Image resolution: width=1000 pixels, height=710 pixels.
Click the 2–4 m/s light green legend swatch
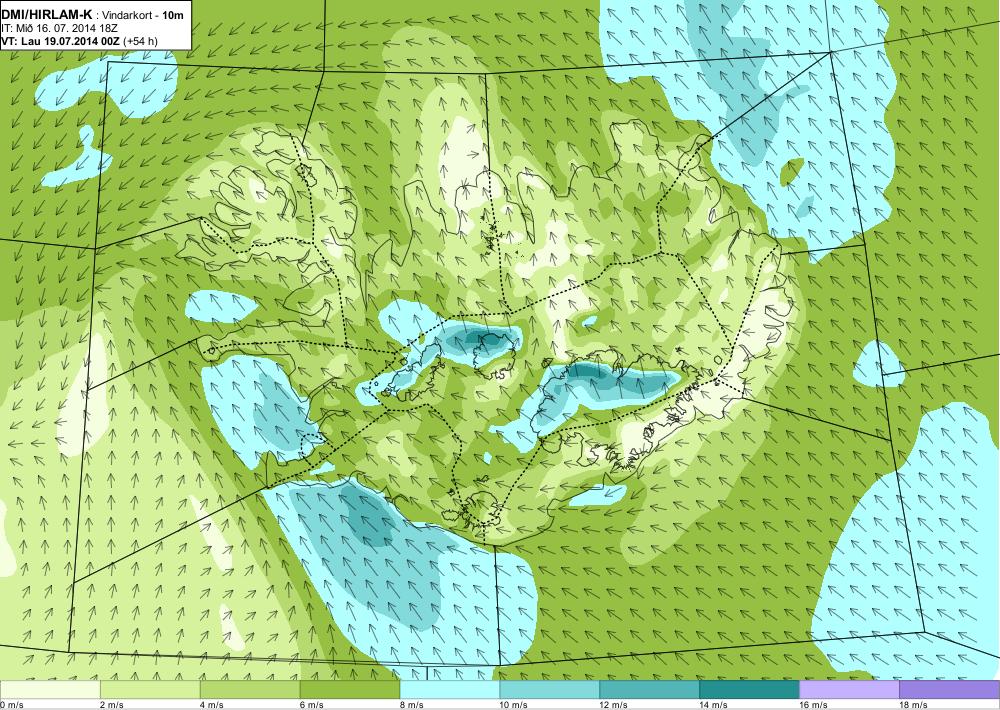tap(150, 690)
